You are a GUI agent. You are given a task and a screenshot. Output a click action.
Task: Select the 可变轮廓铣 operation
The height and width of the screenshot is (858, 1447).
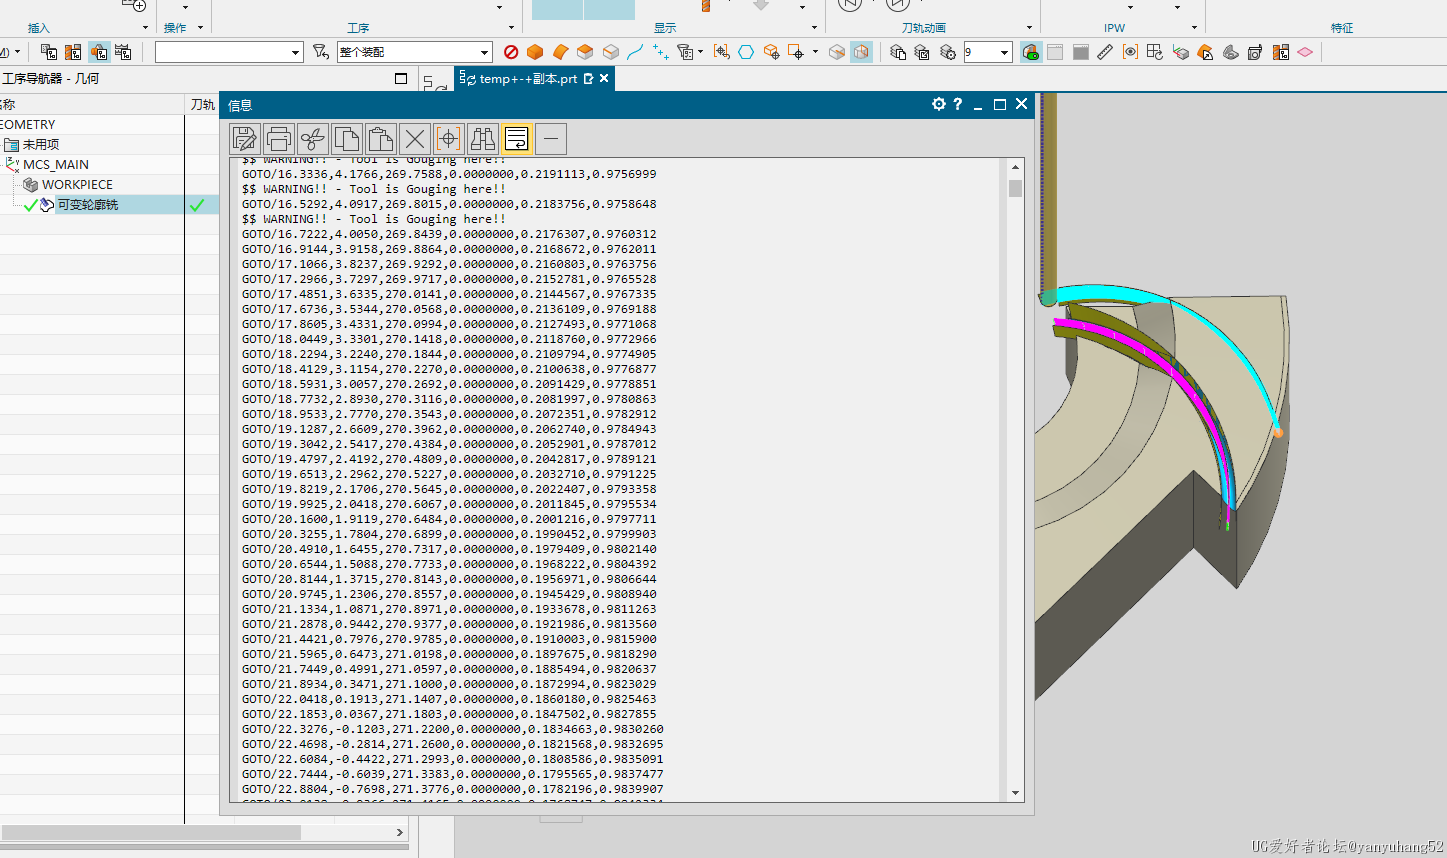87,204
